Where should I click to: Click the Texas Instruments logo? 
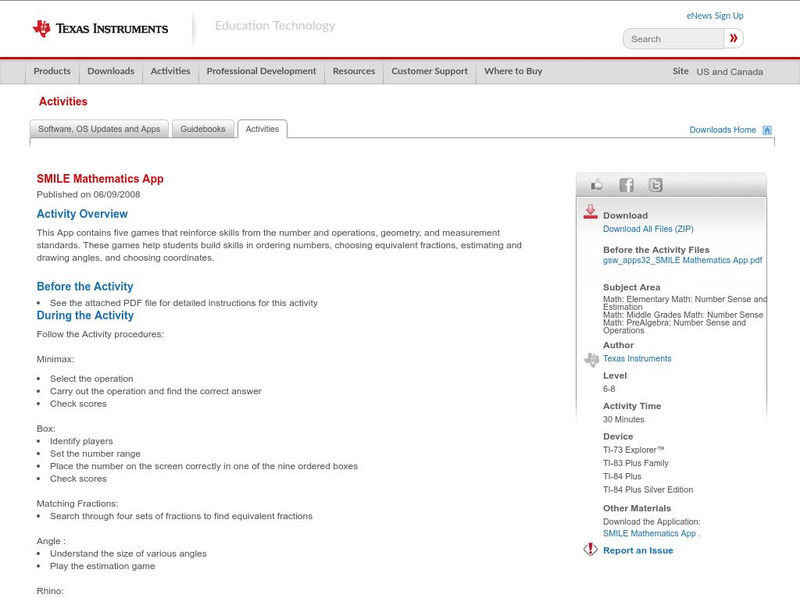[100, 28]
